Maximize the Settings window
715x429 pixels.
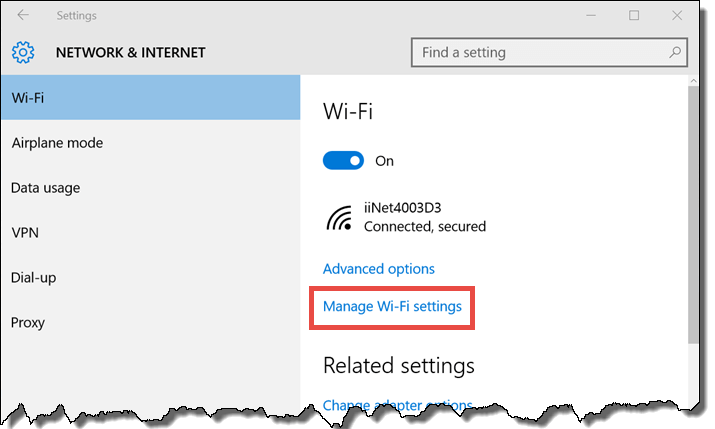pos(634,15)
